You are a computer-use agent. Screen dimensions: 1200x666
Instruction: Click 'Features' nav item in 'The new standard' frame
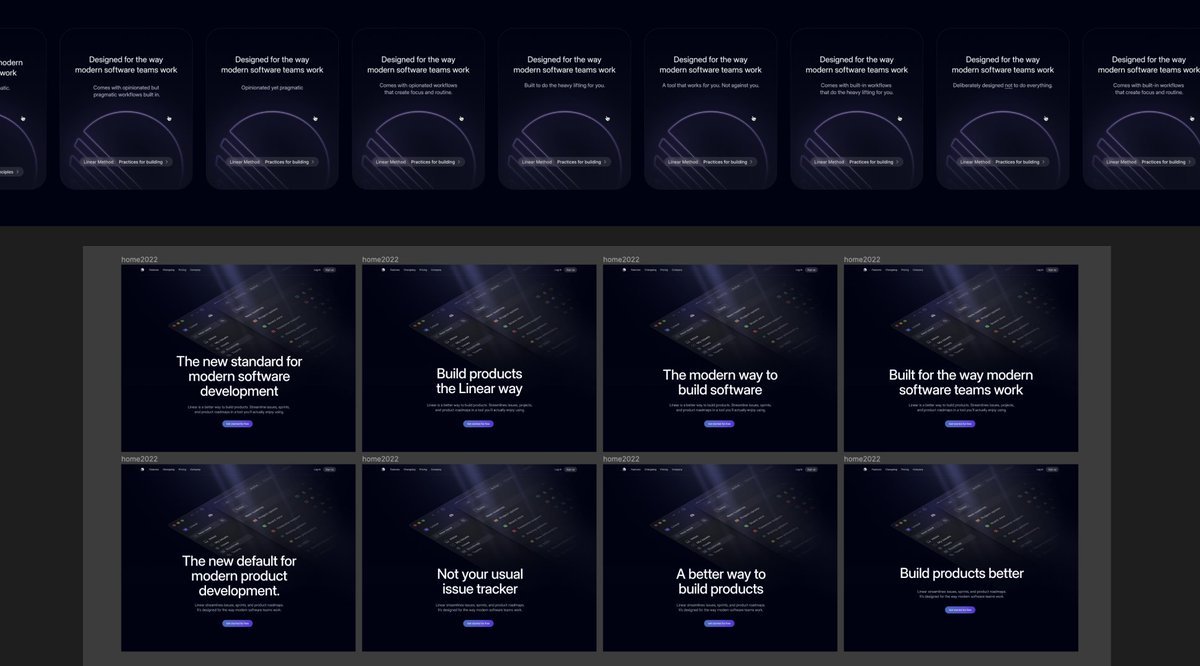click(154, 270)
